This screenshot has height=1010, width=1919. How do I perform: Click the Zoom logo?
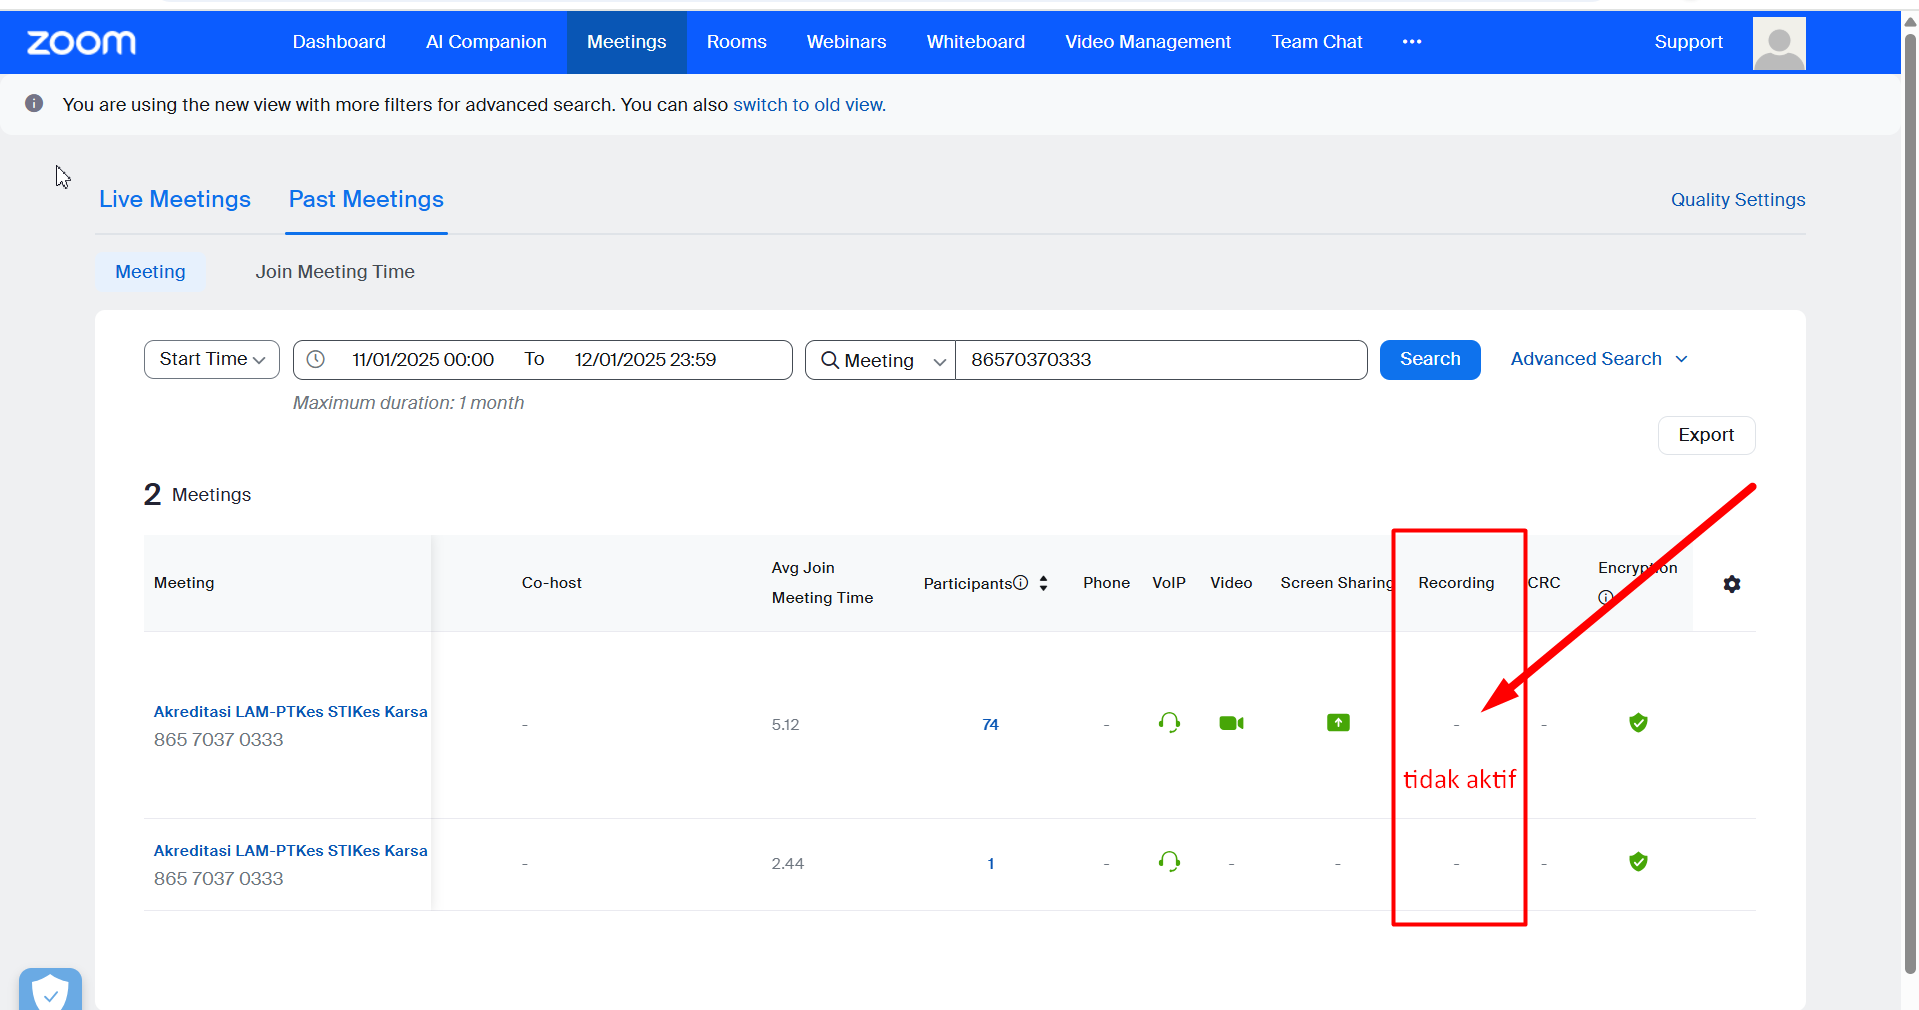(x=81, y=42)
